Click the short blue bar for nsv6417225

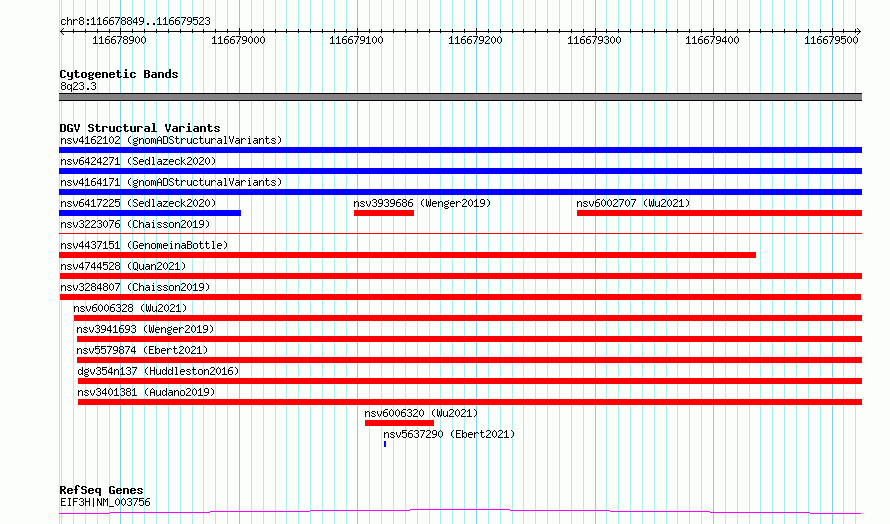pos(150,213)
